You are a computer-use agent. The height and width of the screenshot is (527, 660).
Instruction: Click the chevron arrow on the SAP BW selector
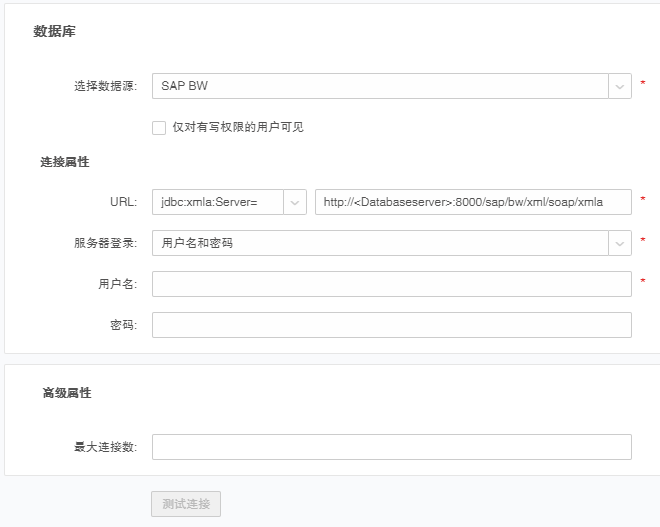(x=620, y=86)
